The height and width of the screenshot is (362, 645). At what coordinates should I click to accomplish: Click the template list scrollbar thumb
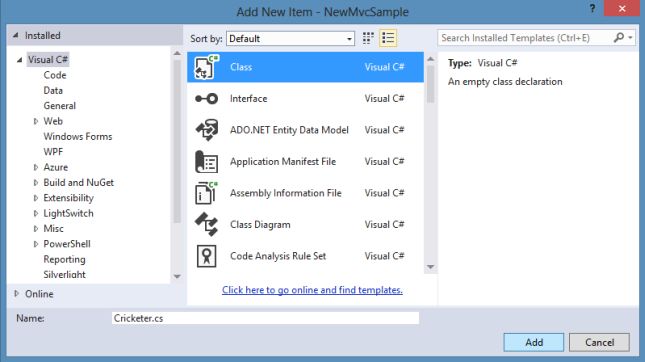point(430,84)
